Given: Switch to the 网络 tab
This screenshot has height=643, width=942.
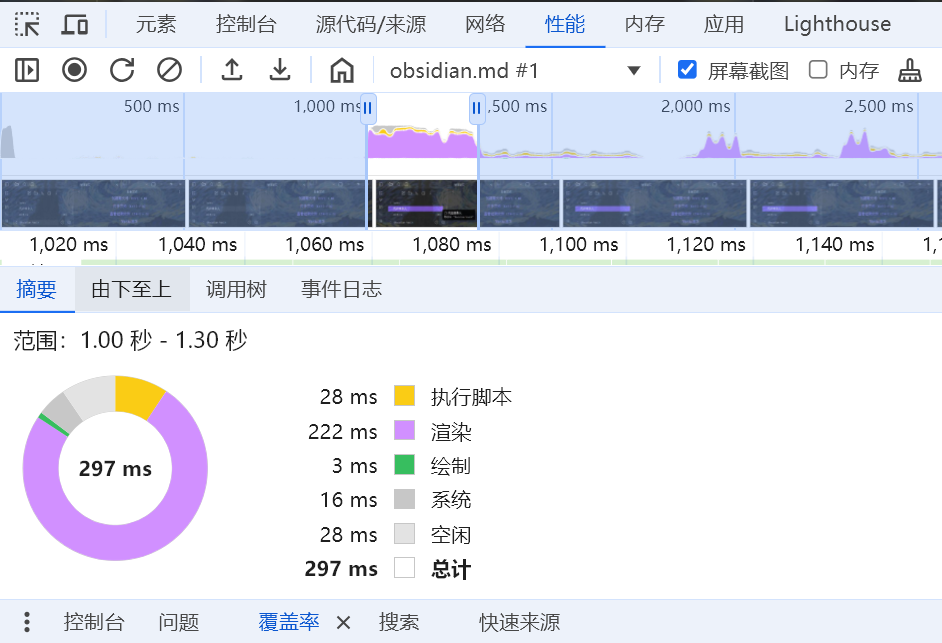Looking at the screenshot, I should point(485,24).
